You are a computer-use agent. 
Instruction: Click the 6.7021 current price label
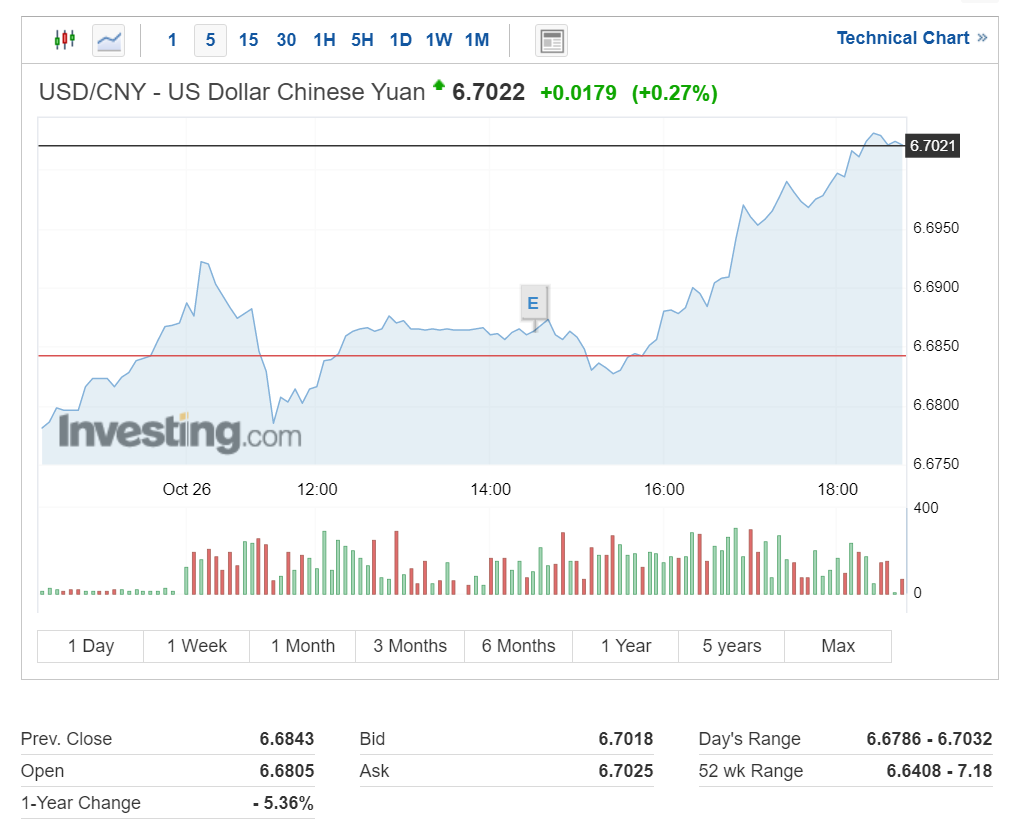click(932, 145)
